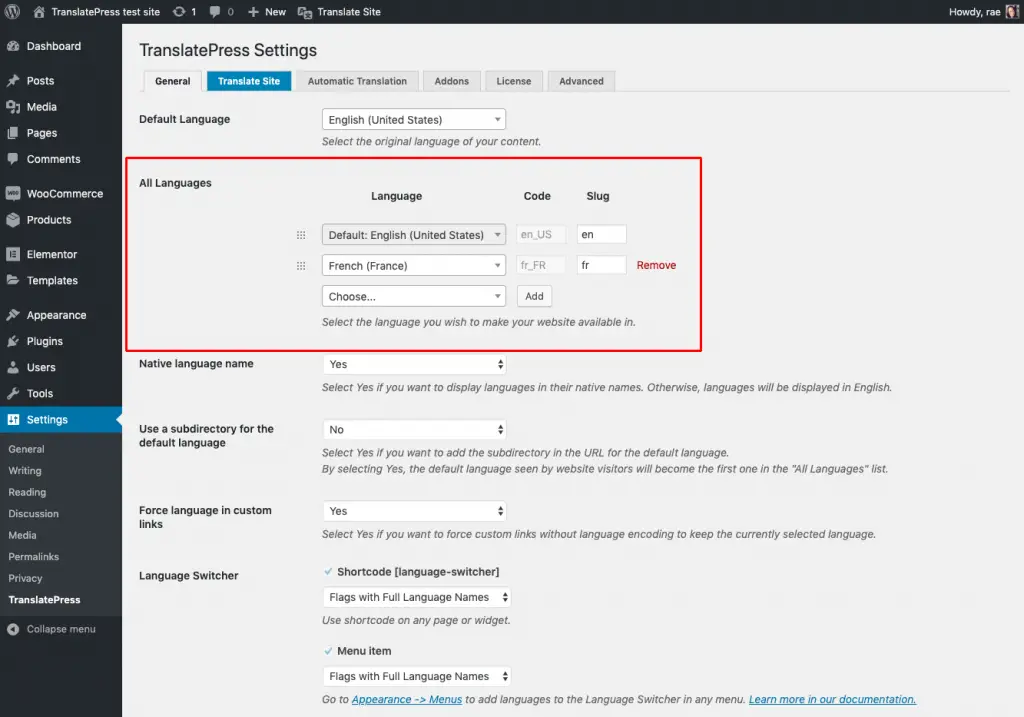Open the updates refresh icon
The width and height of the screenshot is (1024, 717).
click(179, 12)
